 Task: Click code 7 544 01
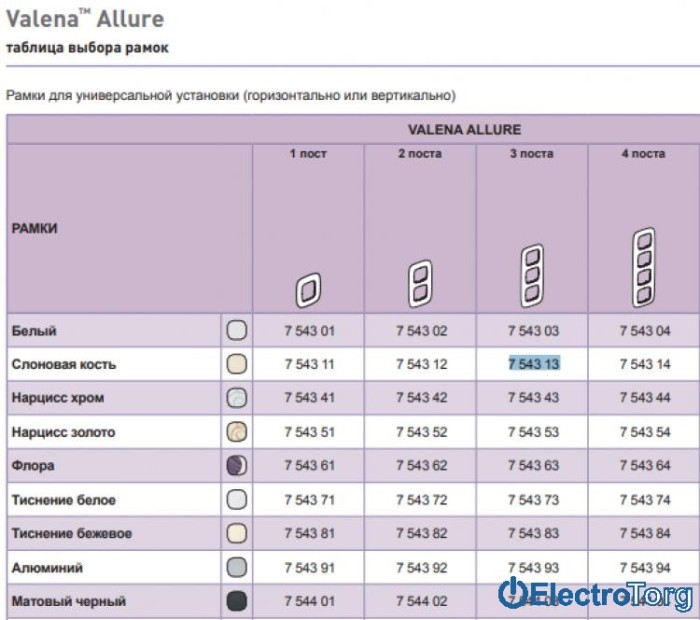click(309, 601)
